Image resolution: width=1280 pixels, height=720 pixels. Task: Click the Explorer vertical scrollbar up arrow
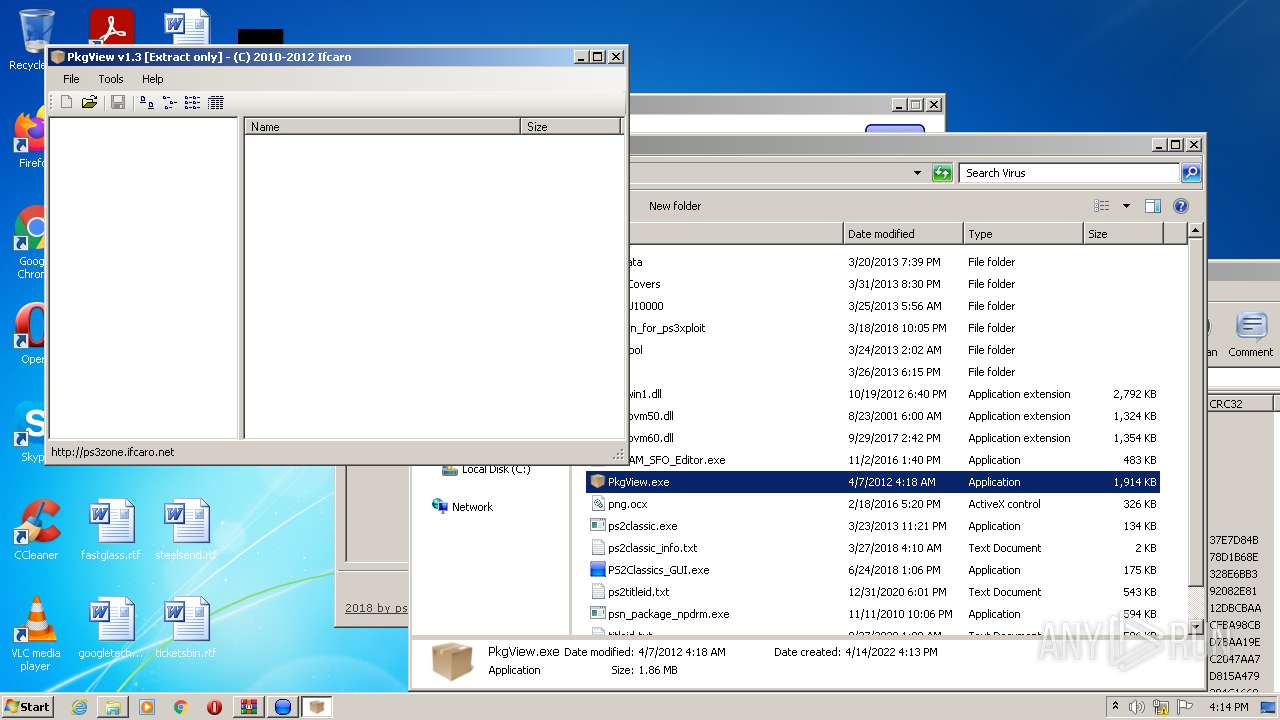pyautogui.click(x=1195, y=232)
